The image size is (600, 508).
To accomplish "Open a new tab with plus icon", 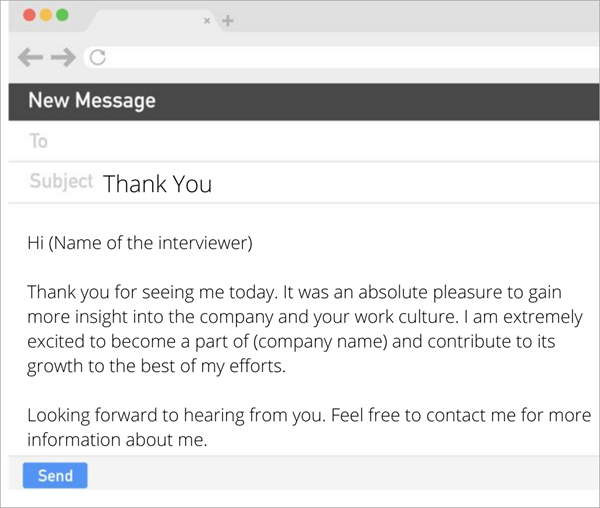I will click(228, 21).
